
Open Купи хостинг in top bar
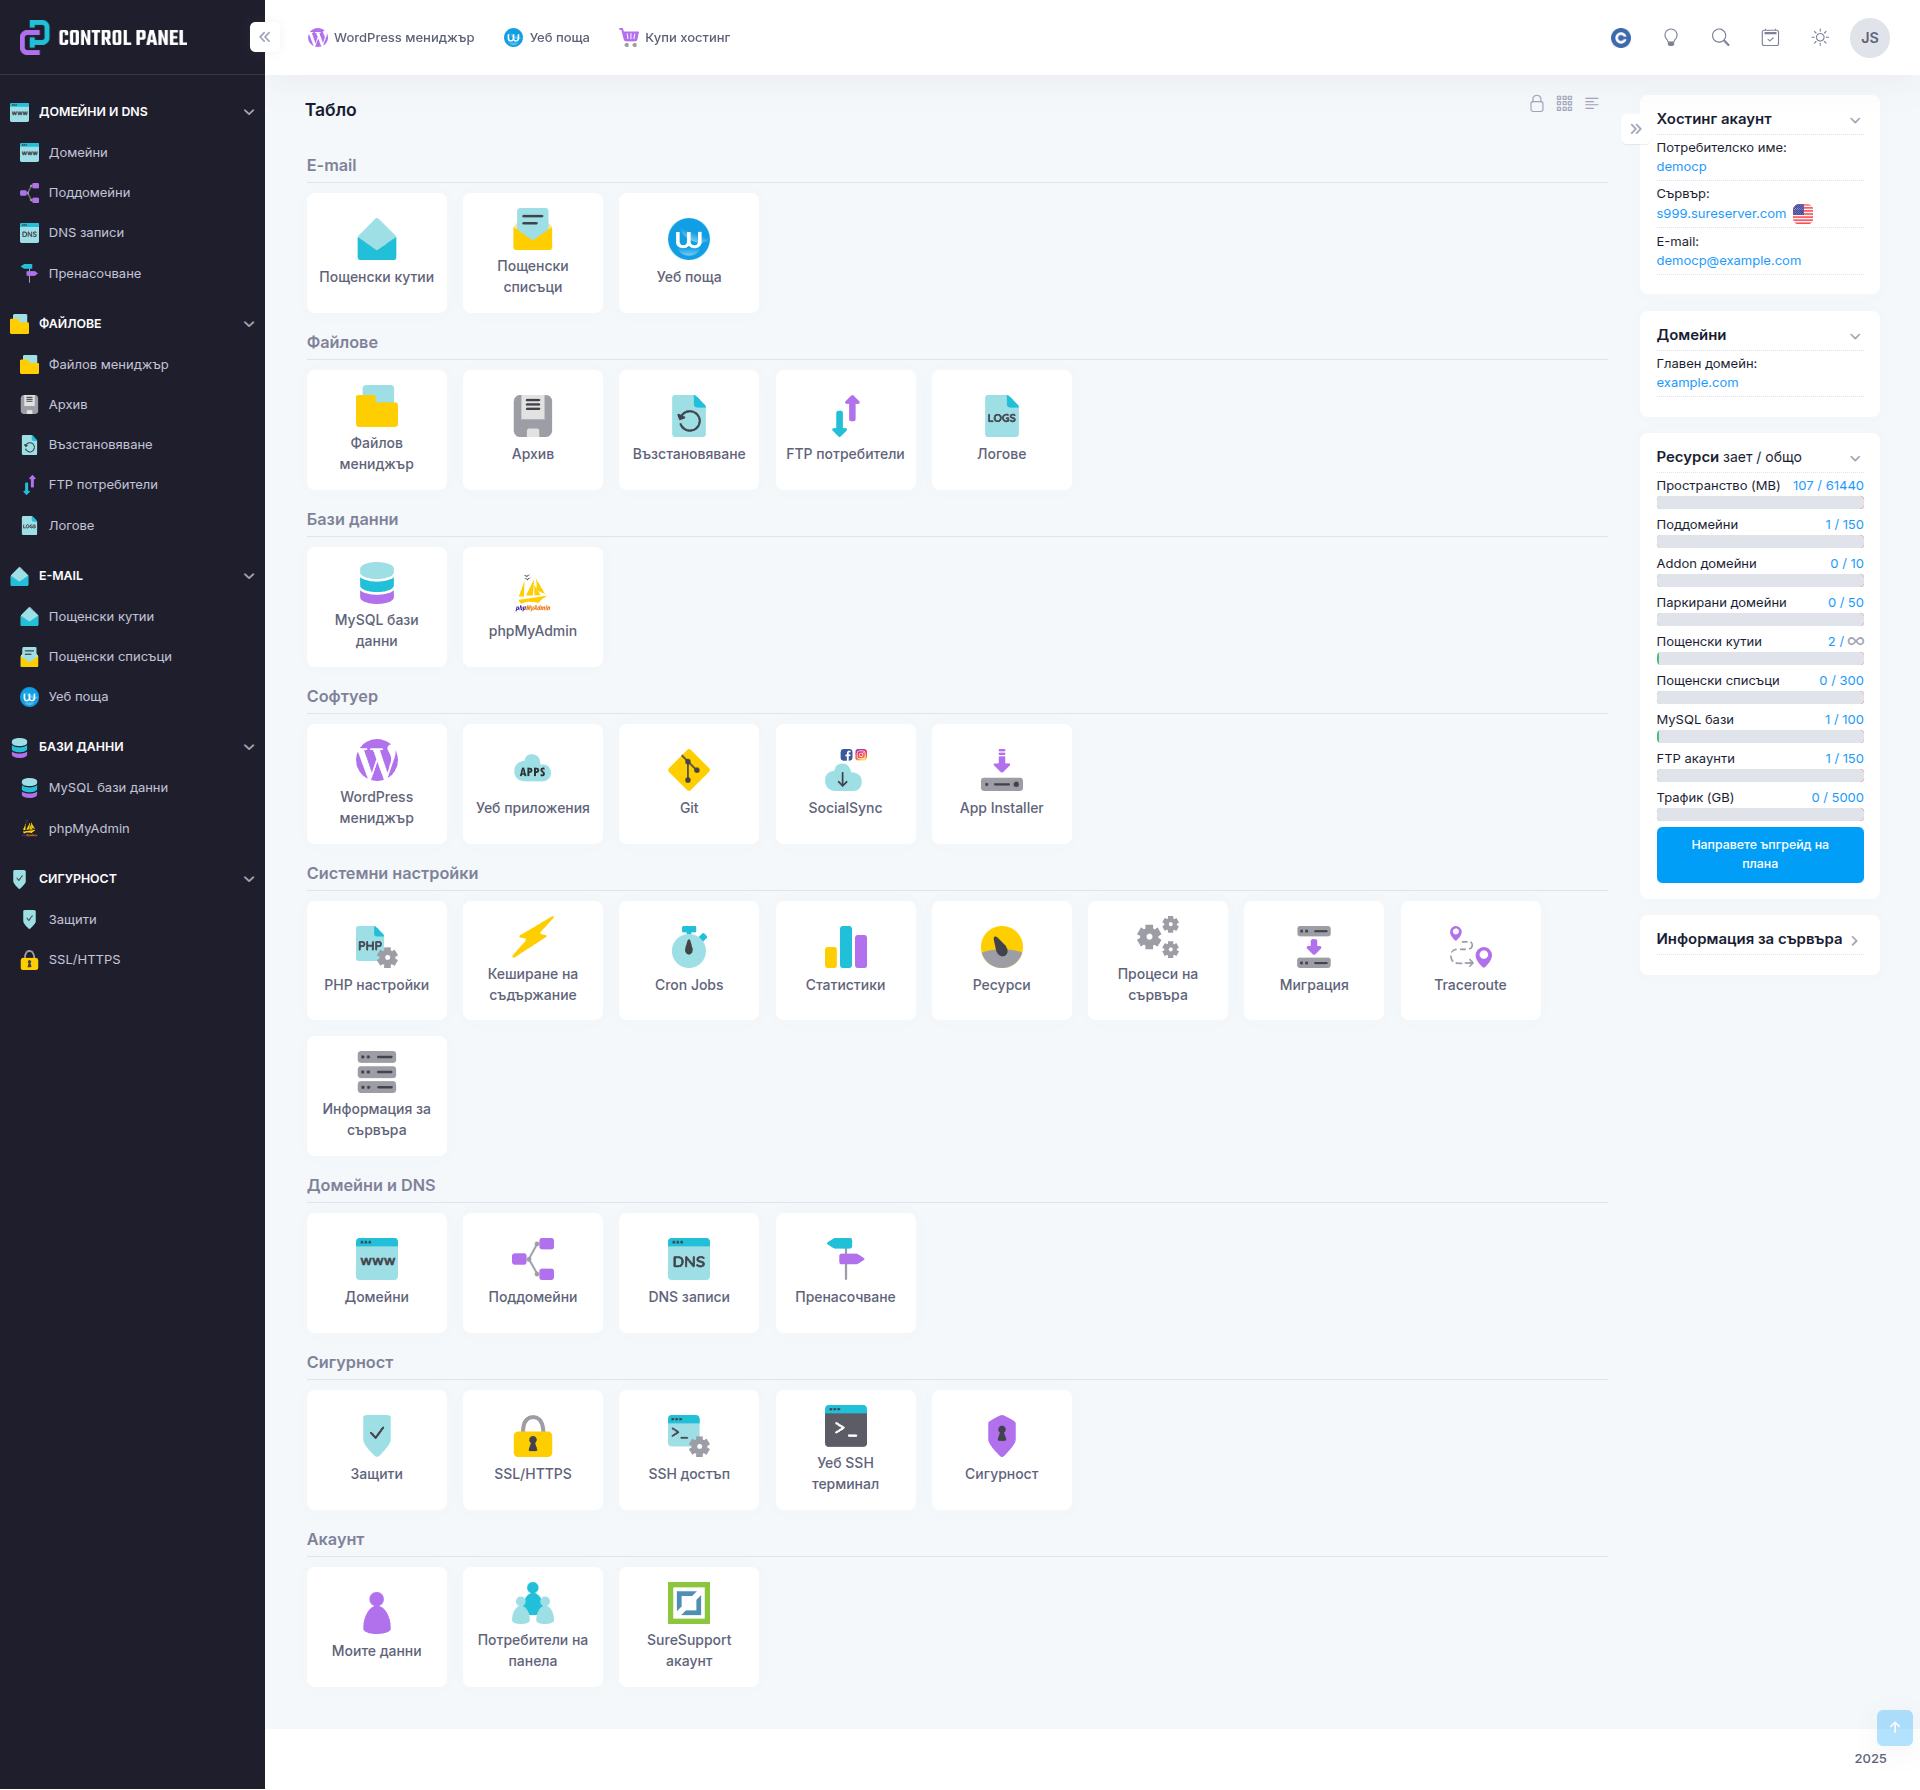(675, 37)
